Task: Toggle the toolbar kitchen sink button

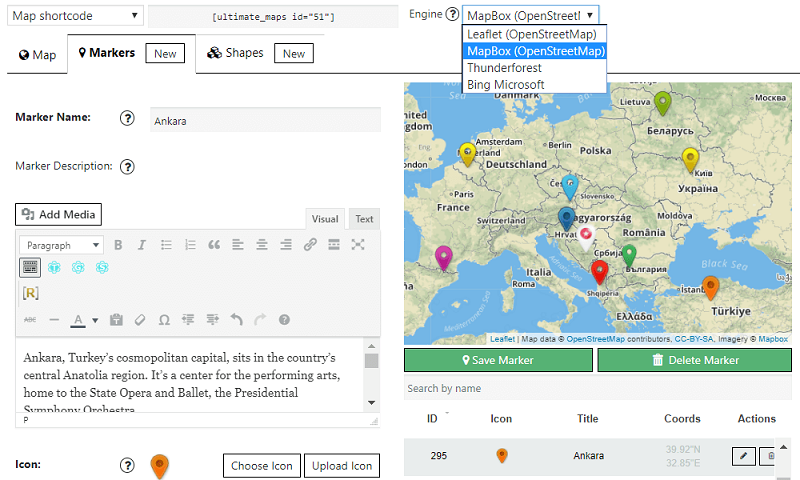Action: point(30,267)
